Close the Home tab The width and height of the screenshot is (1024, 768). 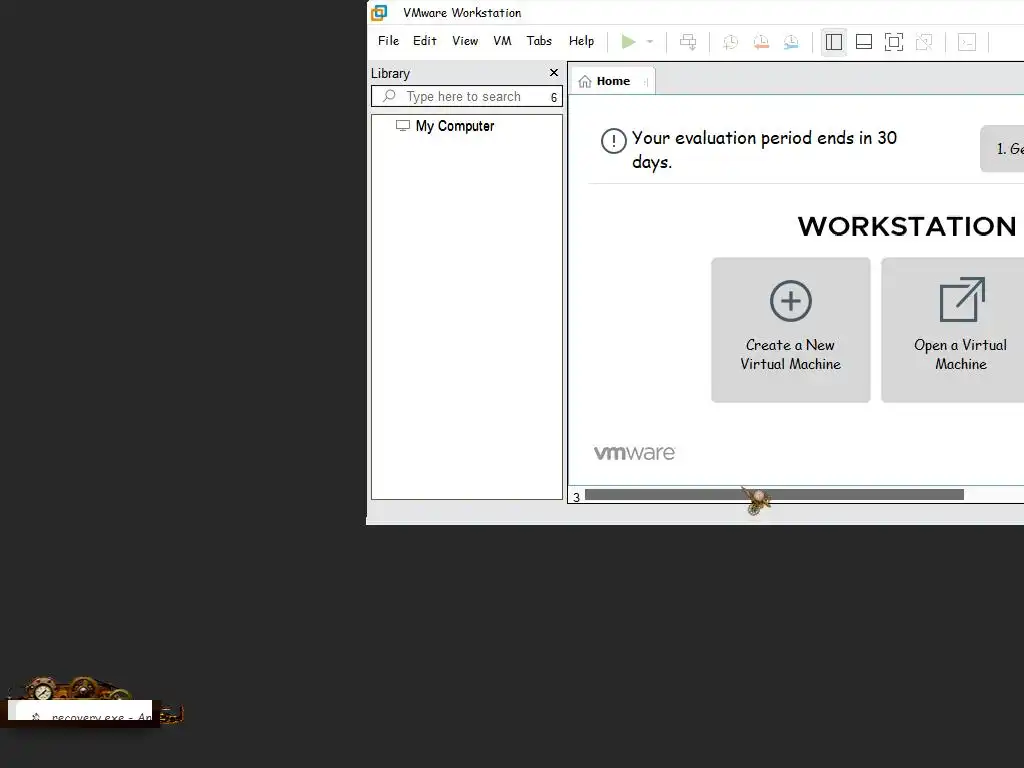click(646, 82)
